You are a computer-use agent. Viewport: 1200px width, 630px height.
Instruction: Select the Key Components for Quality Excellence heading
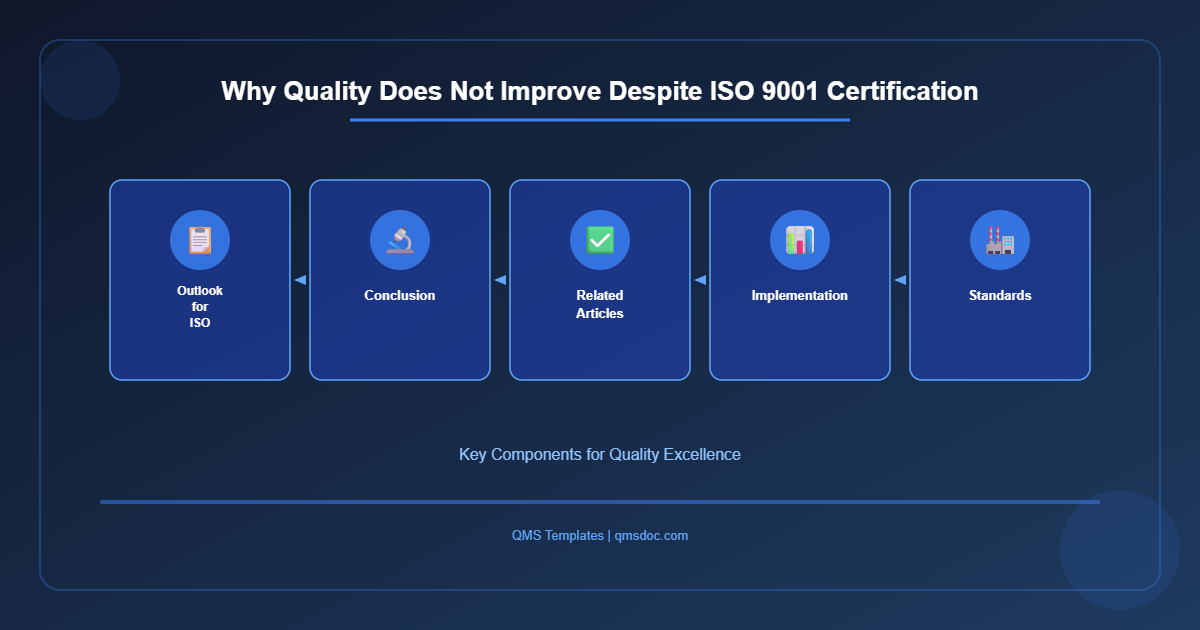600,454
